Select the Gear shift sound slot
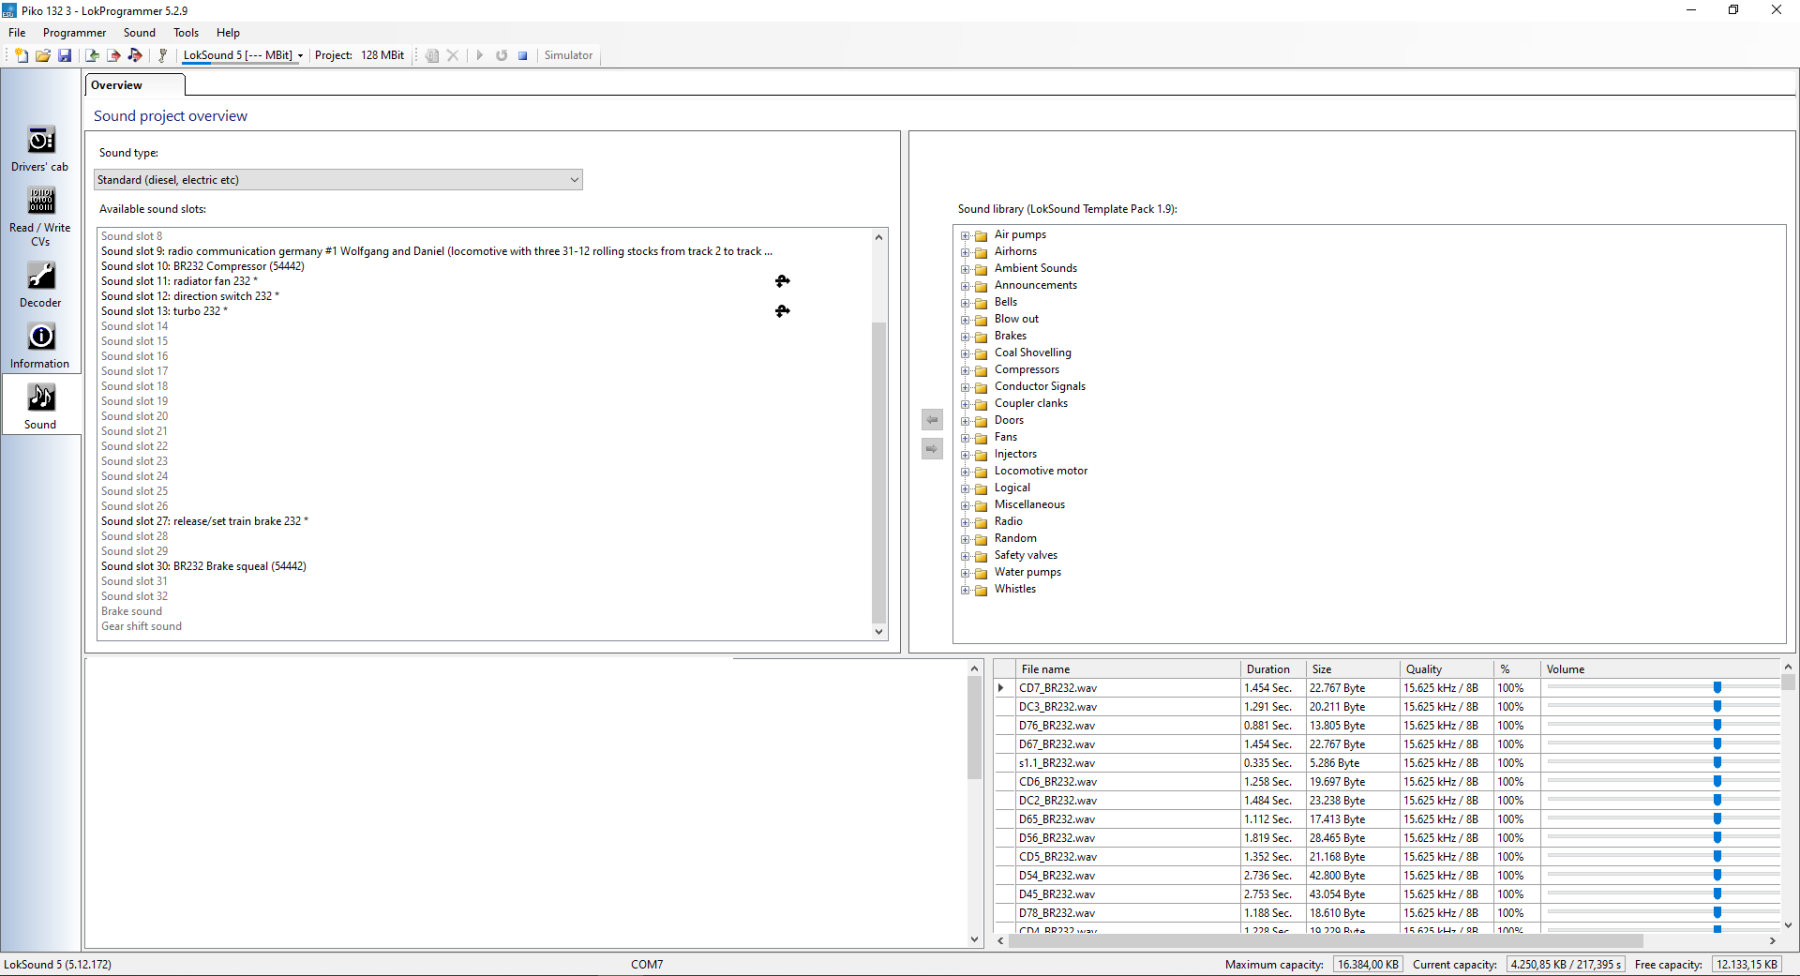 [x=141, y=626]
